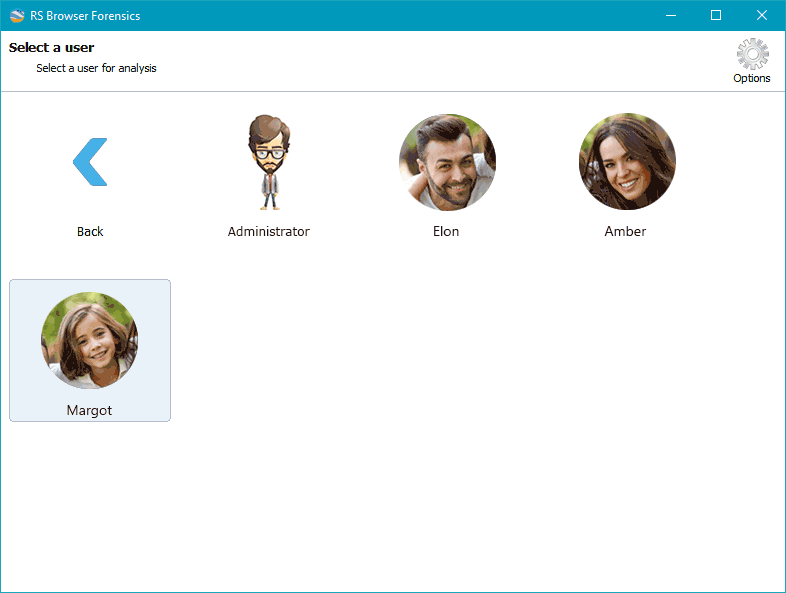Image resolution: width=786 pixels, height=593 pixels.
Task: Minimize the RS Browser Forensics window
Action: pyautogui.click(x=671, y=16)
